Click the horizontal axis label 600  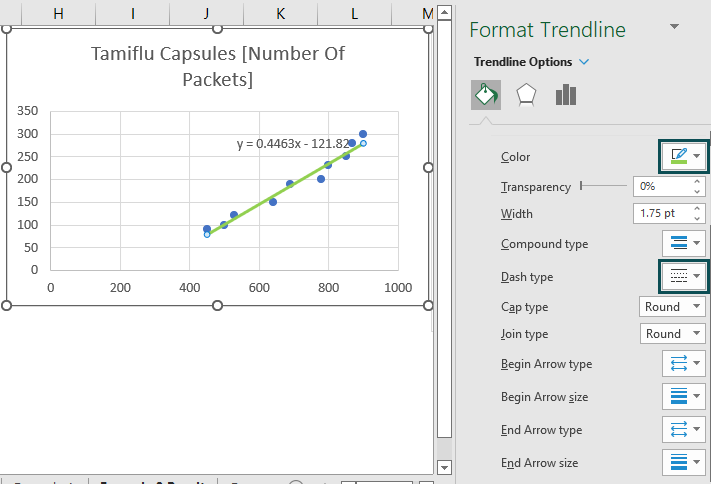point(259,288)
